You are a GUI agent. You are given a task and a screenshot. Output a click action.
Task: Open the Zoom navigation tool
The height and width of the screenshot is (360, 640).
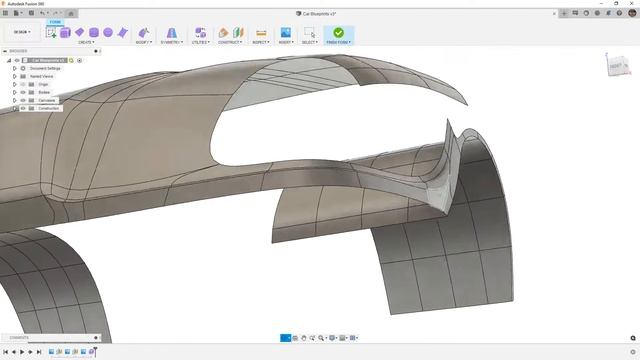[322, 338]
